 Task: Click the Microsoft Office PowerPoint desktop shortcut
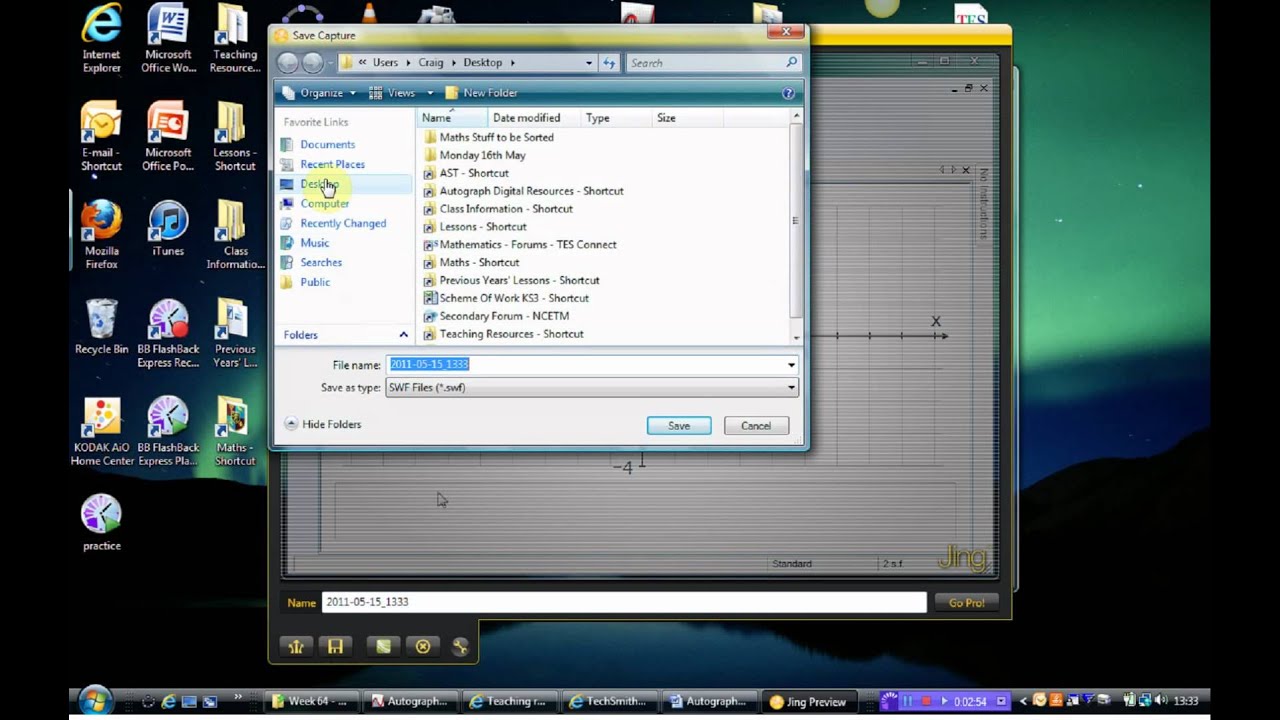(x=168, y=137)
